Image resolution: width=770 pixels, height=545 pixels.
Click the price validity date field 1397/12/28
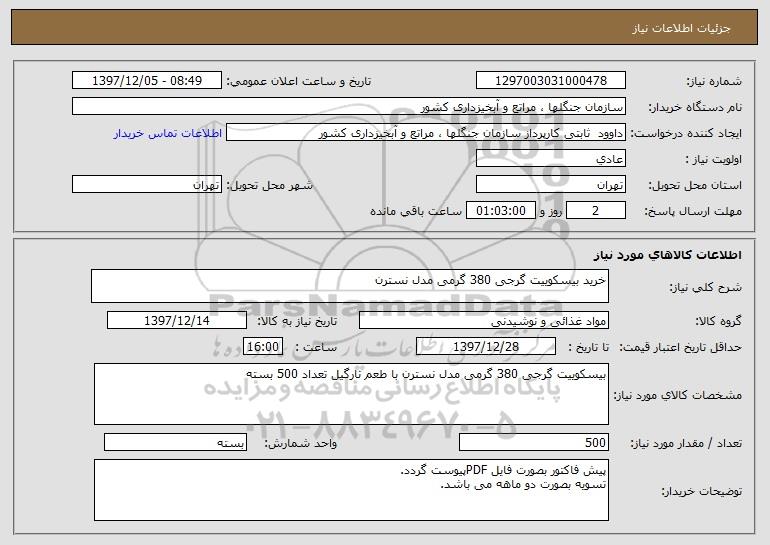pyautogui.click(x=486, y=346)
